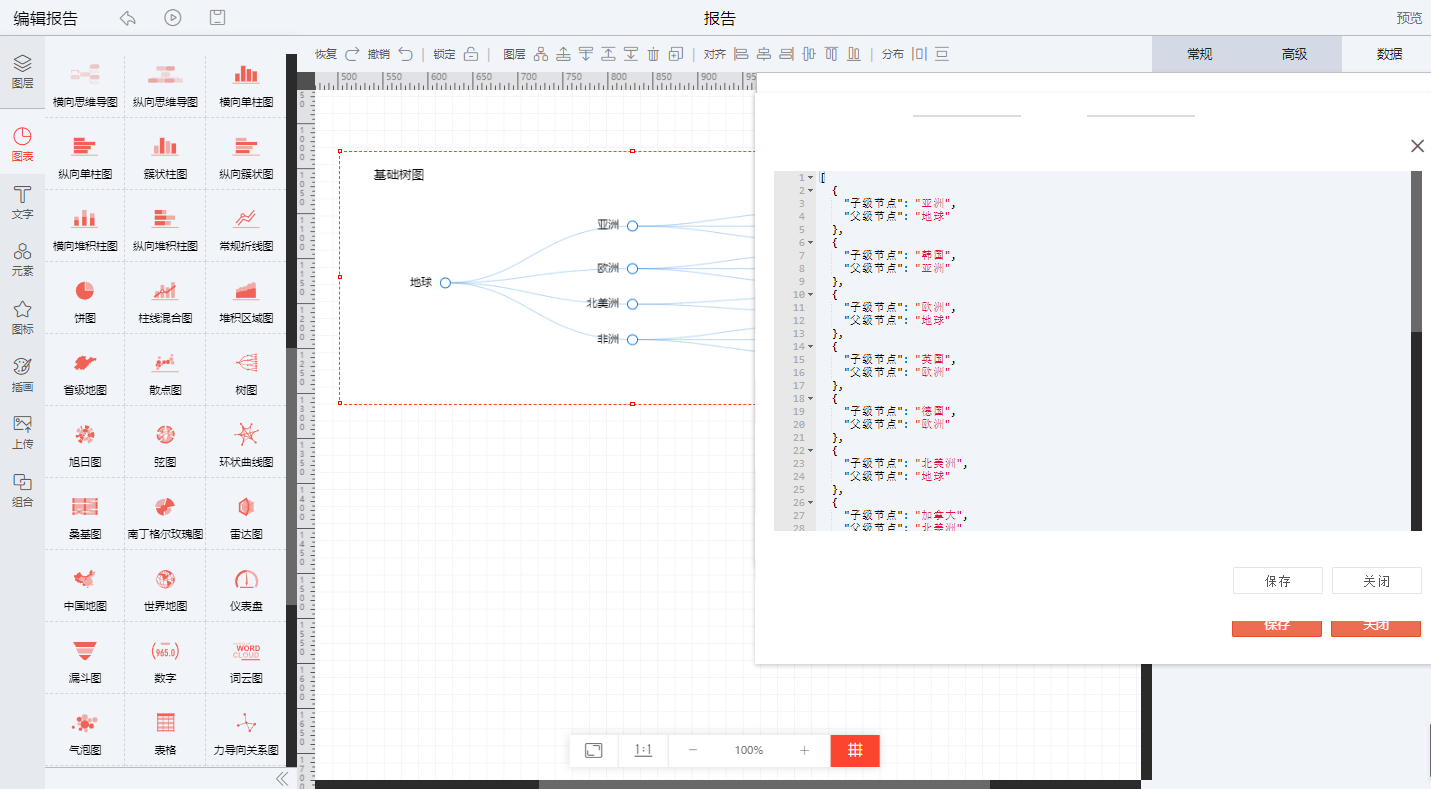
Task: Switch to the 常规 tab
Action: (1199, 54)
